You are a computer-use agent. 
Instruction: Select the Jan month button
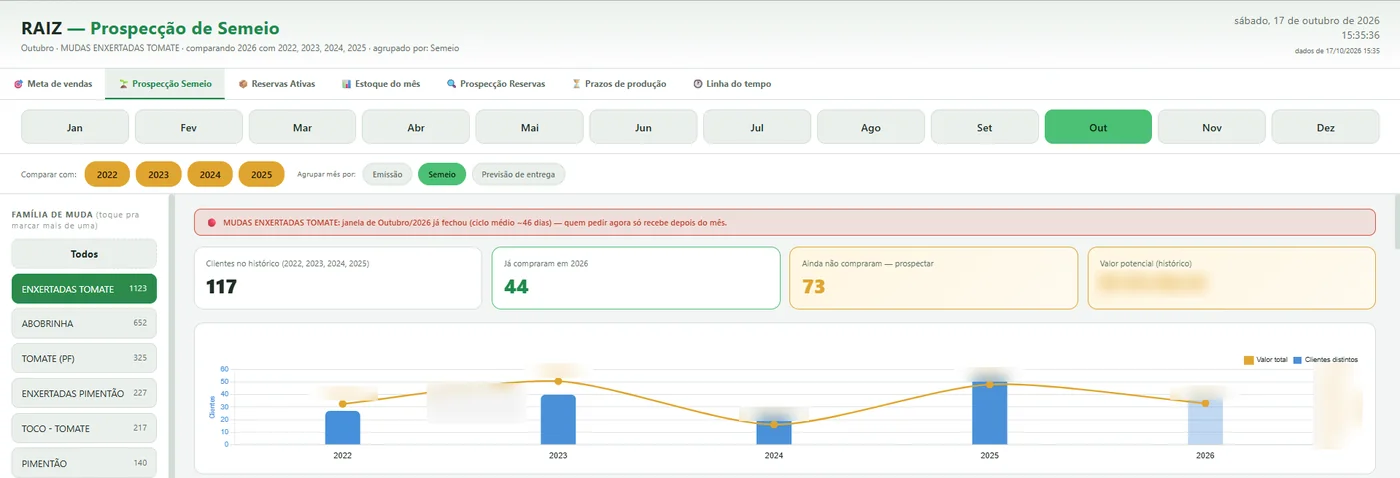tap(75, 127)
